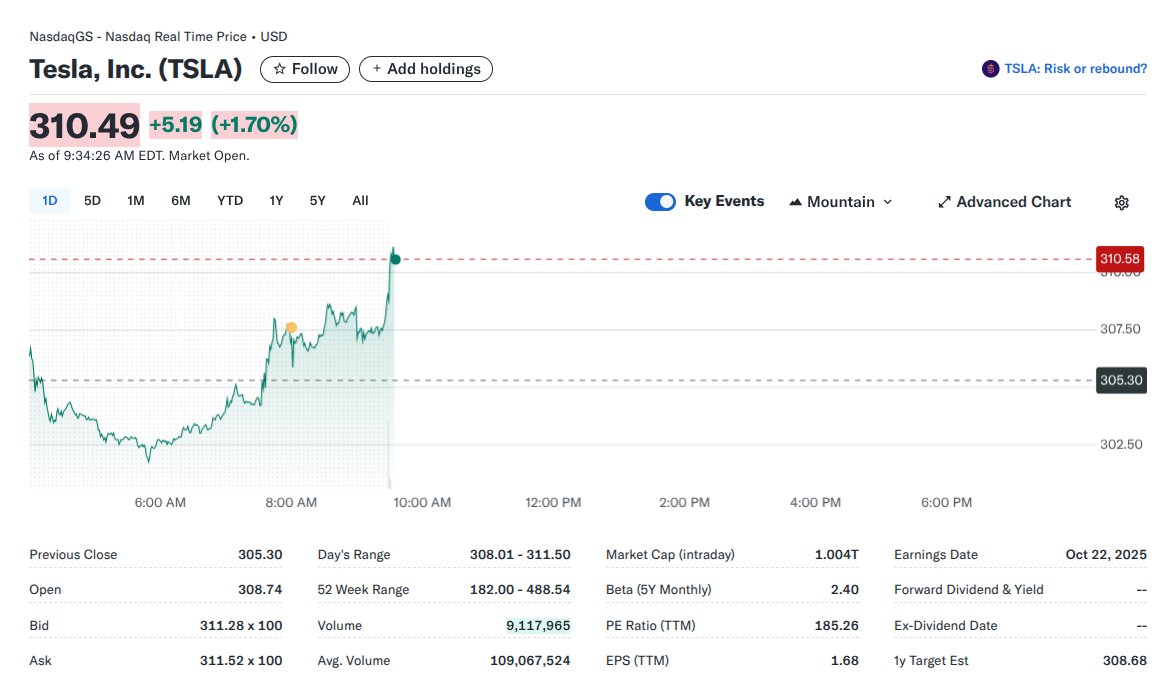The width and height of the screenshot is (1173, 689).
Task: Click the 310.49 current price
Action: tap(85, 125)
